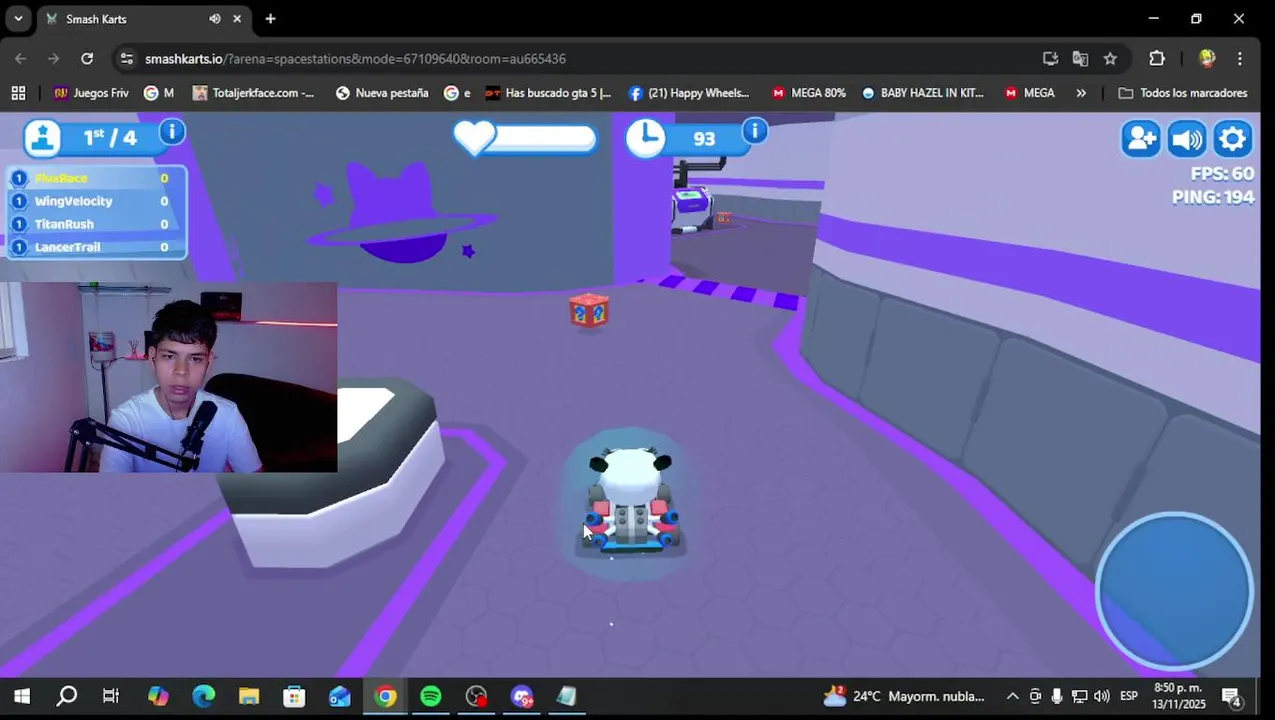Open the Juegos Friv bookmark
Image resolution: width=1275 pixels, height=720 pixels.
(91, 93)
